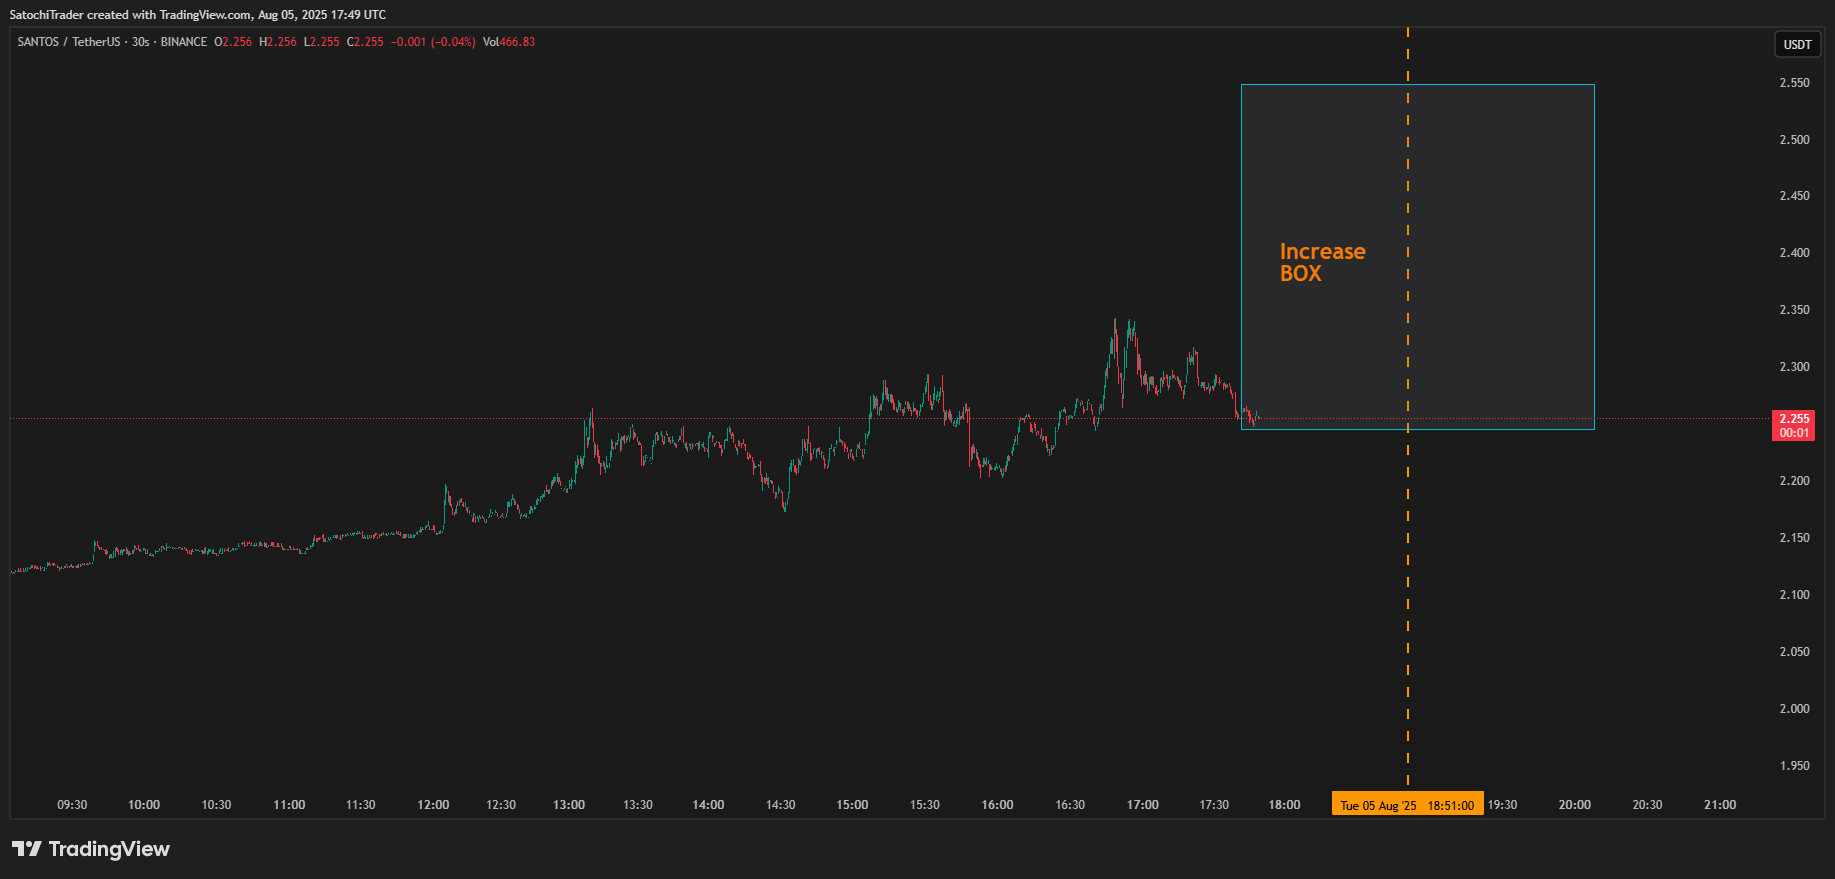This screenshot has width=1835, height=879.
Task: Click the 2.350 price axis label
Action: click(1794, 310)
